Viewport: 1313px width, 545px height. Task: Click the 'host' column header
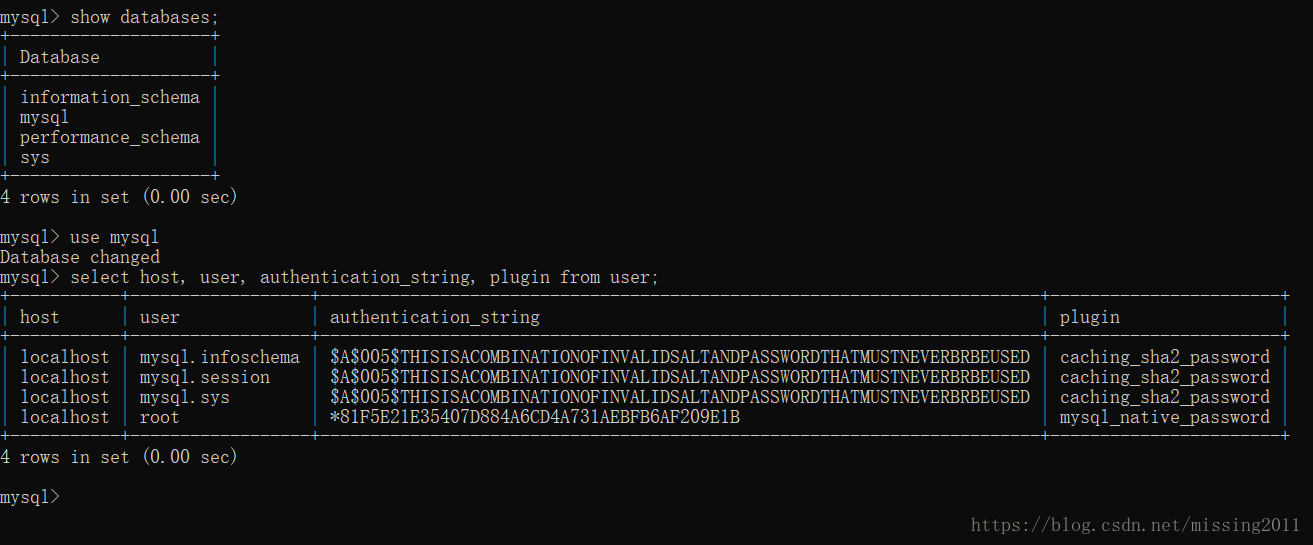(x=40, y=317)
